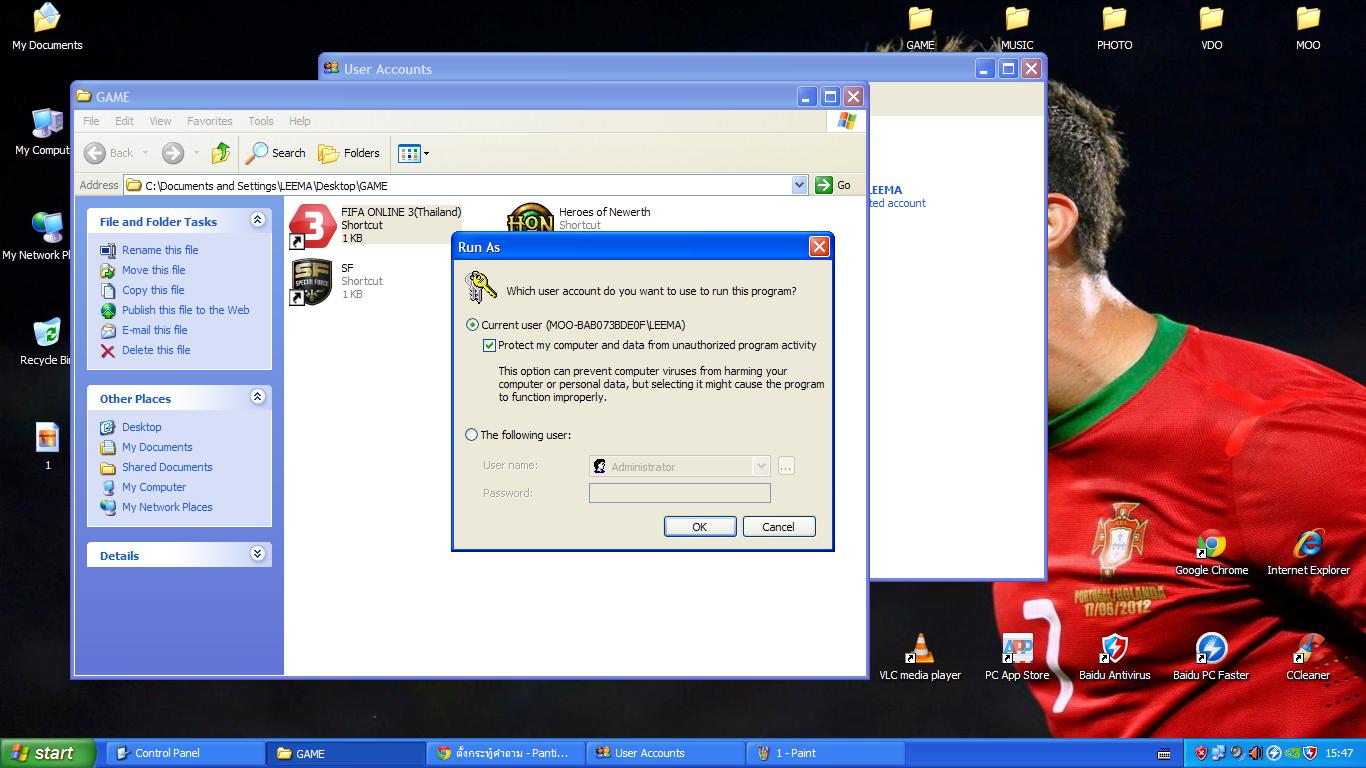Expand the Details panel section
1366x768 pixels.
257,554
